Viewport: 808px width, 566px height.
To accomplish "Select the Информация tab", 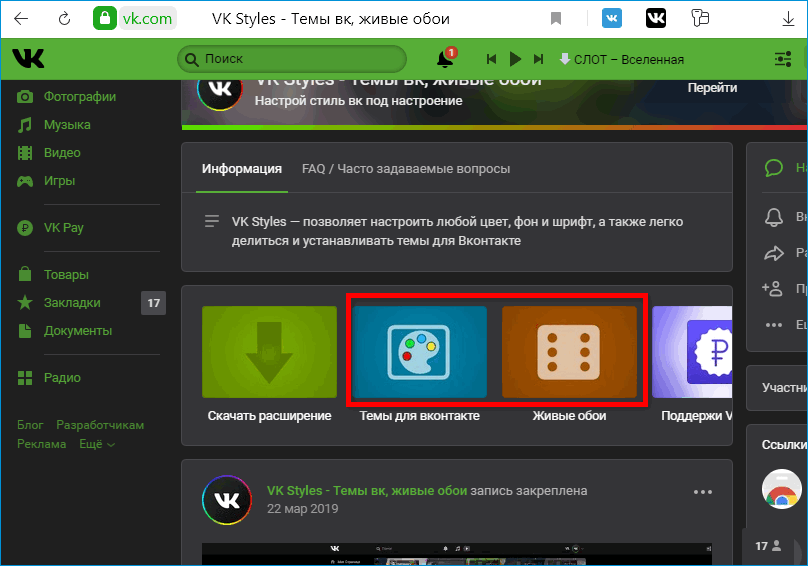I will point(241,169).
